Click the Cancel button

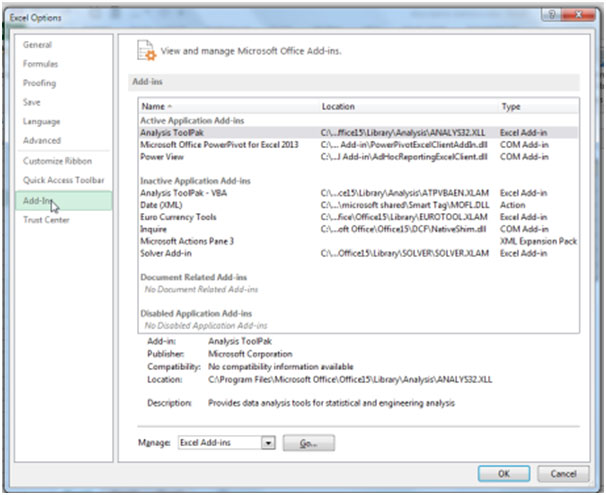point(563,474)
